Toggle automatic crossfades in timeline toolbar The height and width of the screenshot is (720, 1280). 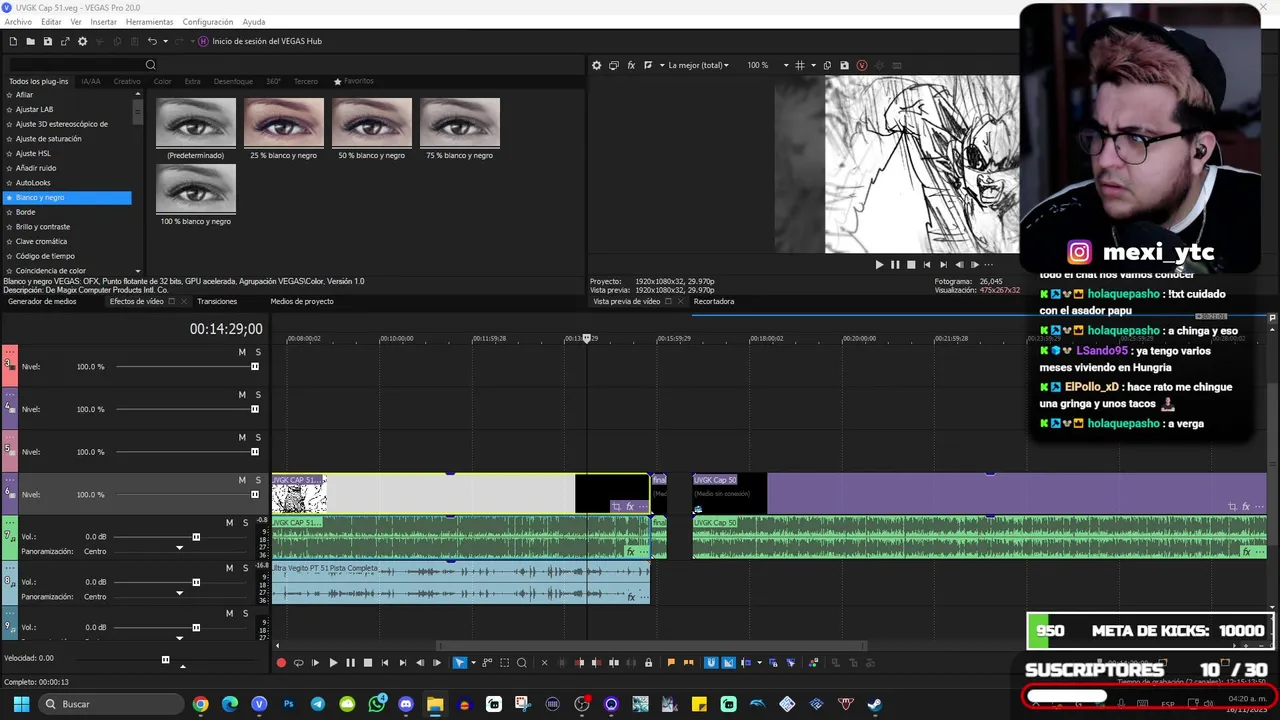[728, 662]
